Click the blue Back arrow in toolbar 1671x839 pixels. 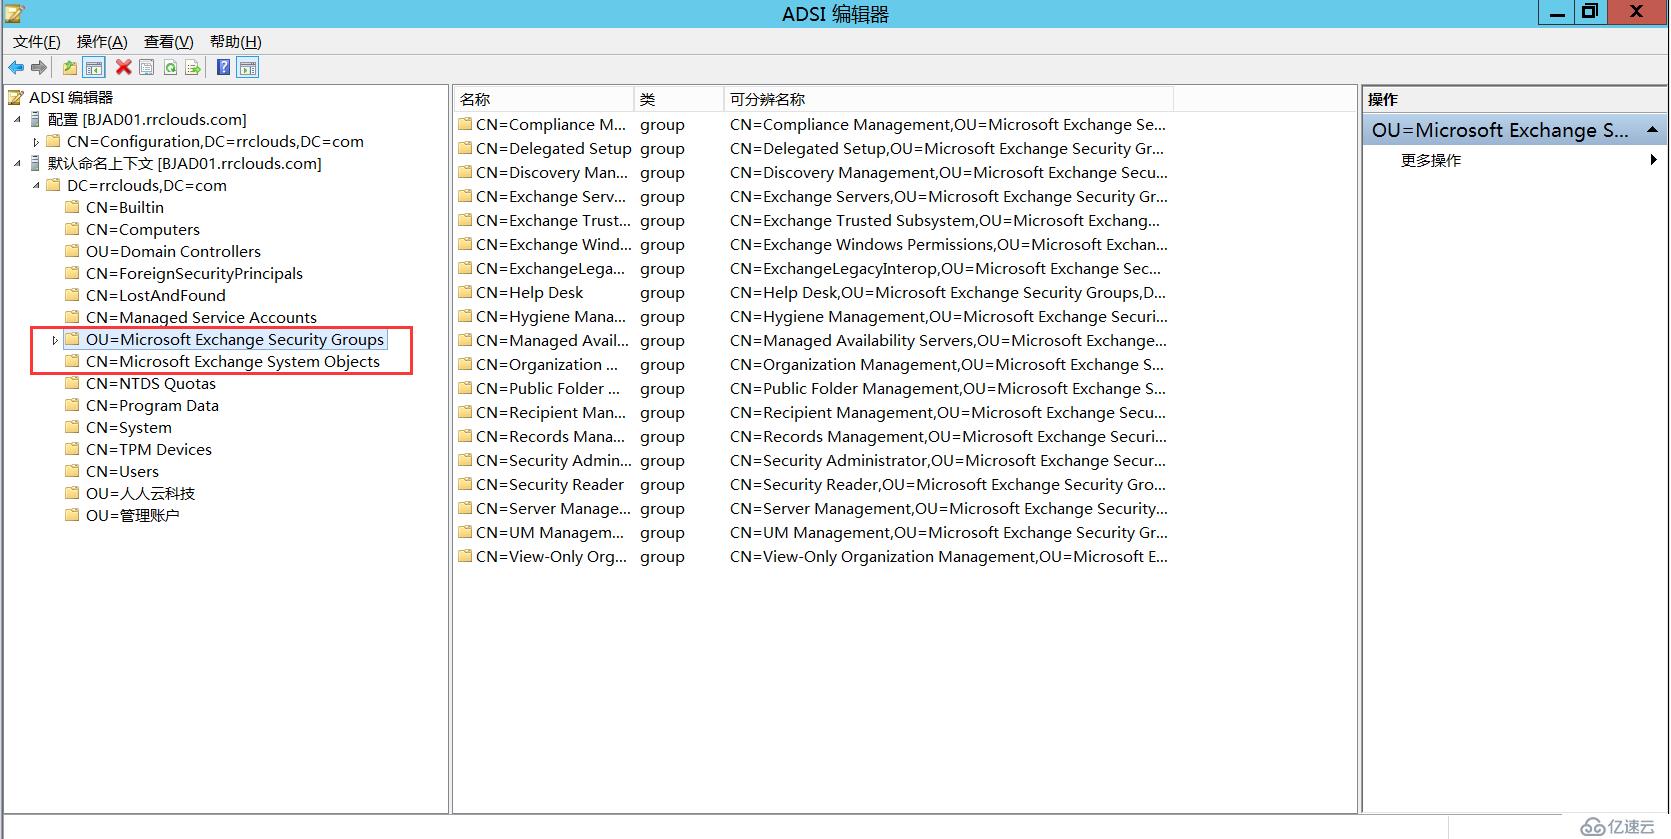pos(16,68)
